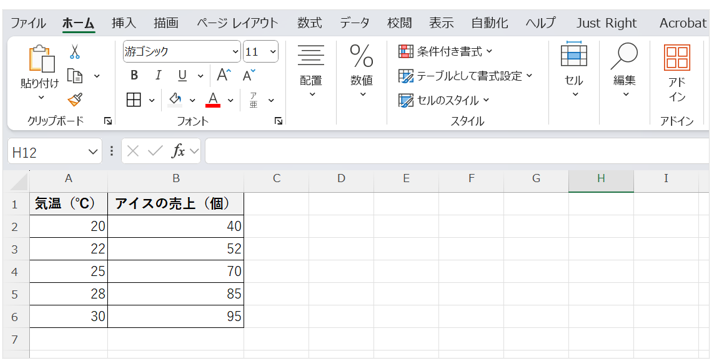Apply fill color with the paint bucket
Viewport: 716px width, 363px height.
click(175, 100)
